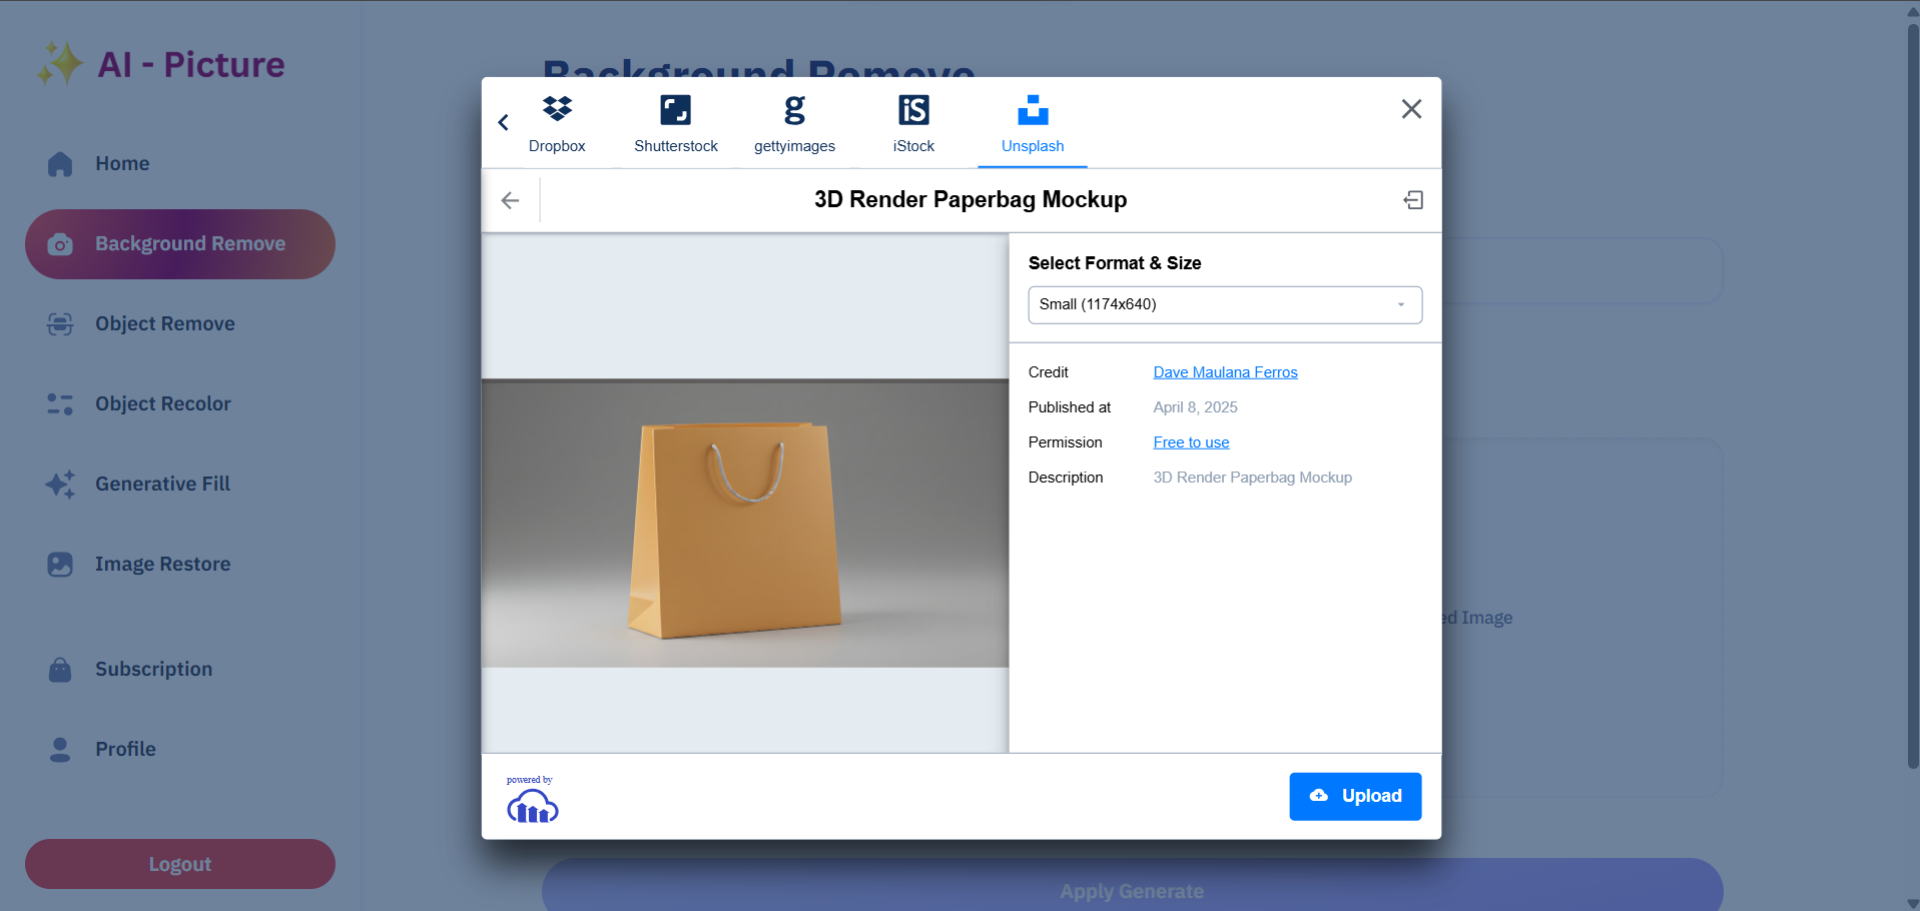The width and height of the screenshot is (1920, 911).
Task: Click the Subscription bag icon
Action: (x=60, y=669)
